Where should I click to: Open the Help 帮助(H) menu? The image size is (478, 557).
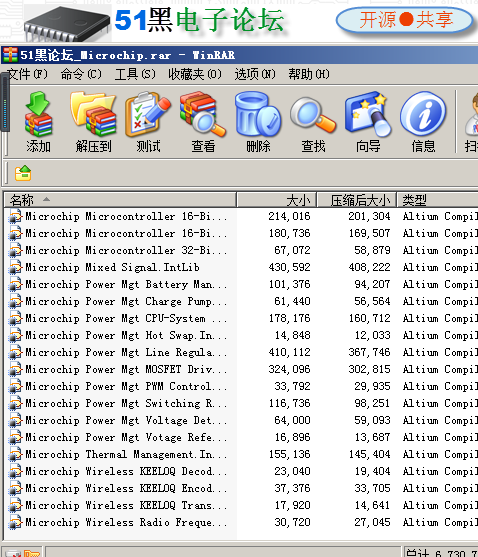(x=309, y=74)
